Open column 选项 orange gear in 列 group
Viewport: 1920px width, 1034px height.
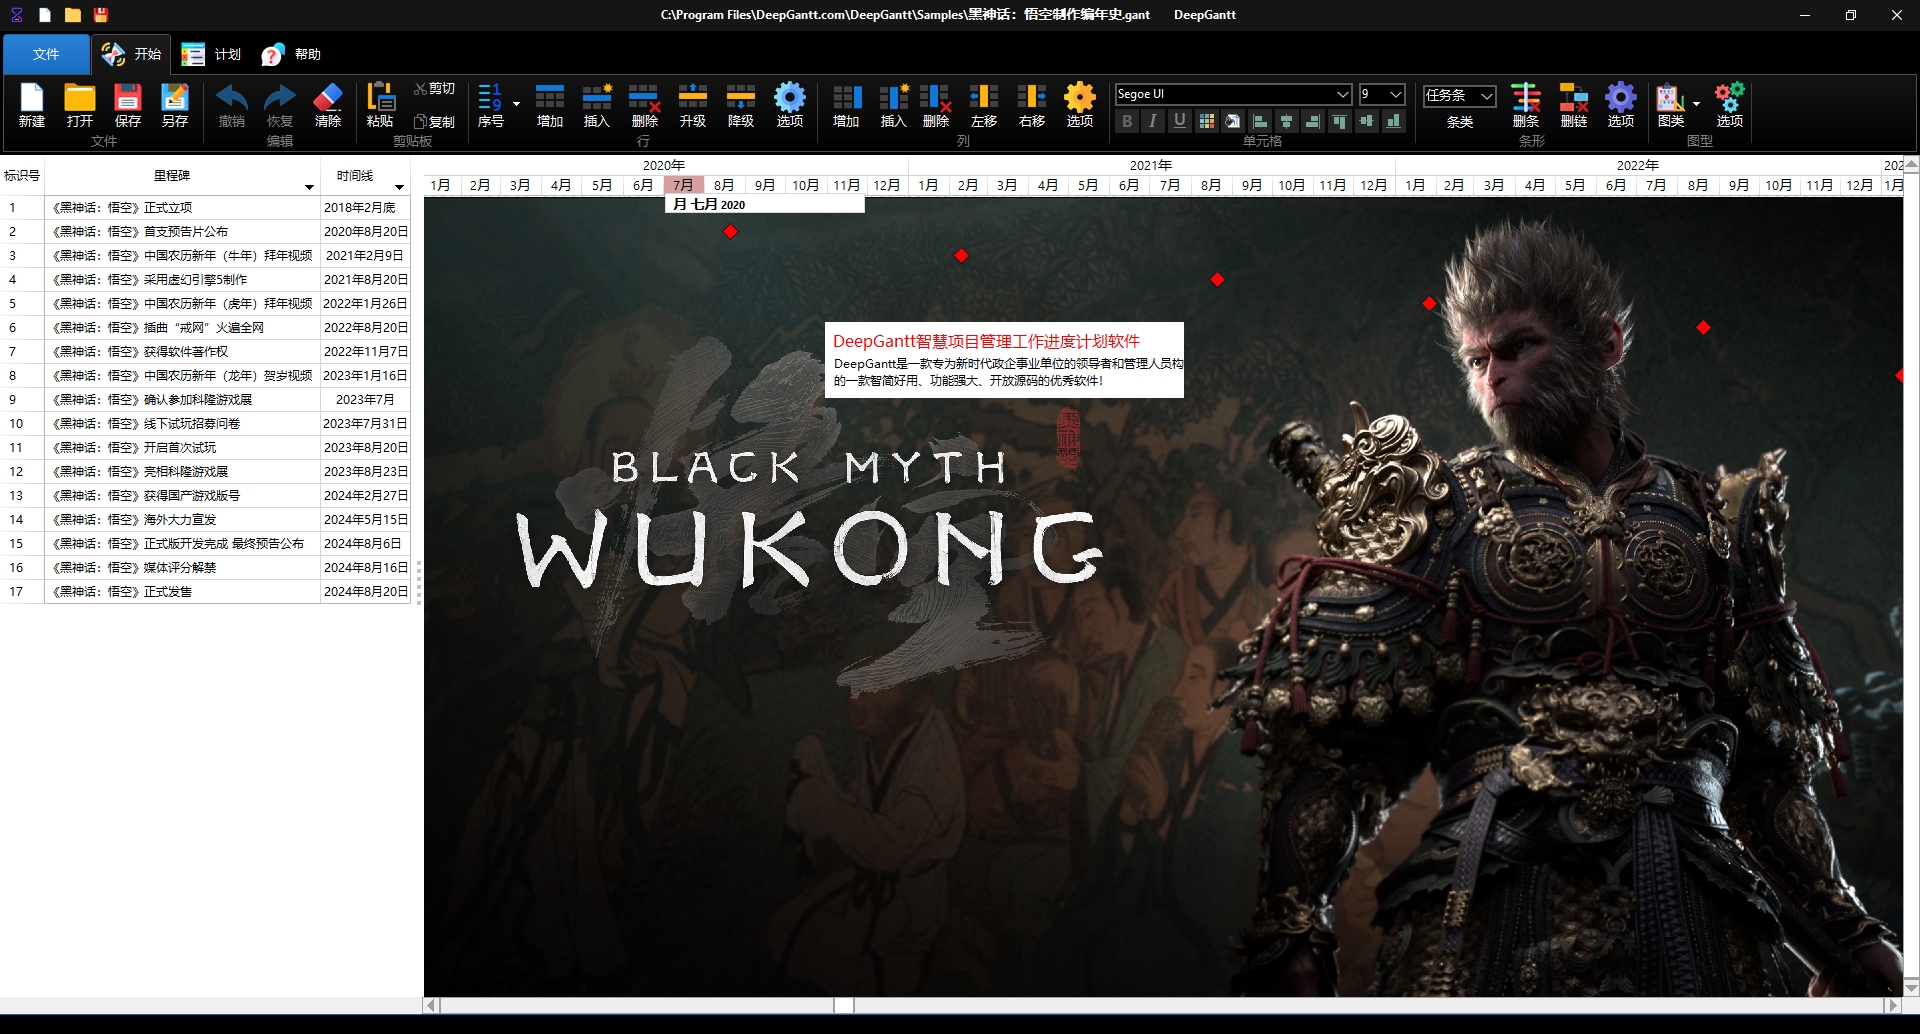(x=1080, y=105)
